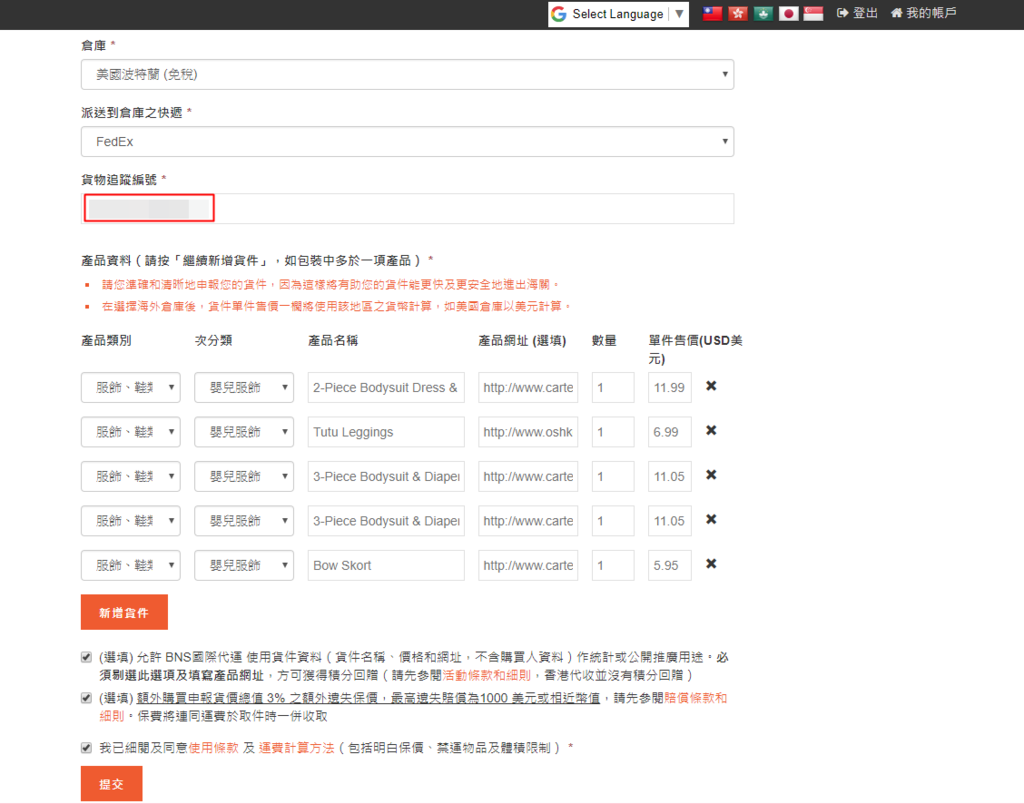
Task: Click the Hong Kong flag icon
Action: pos(738,14)
